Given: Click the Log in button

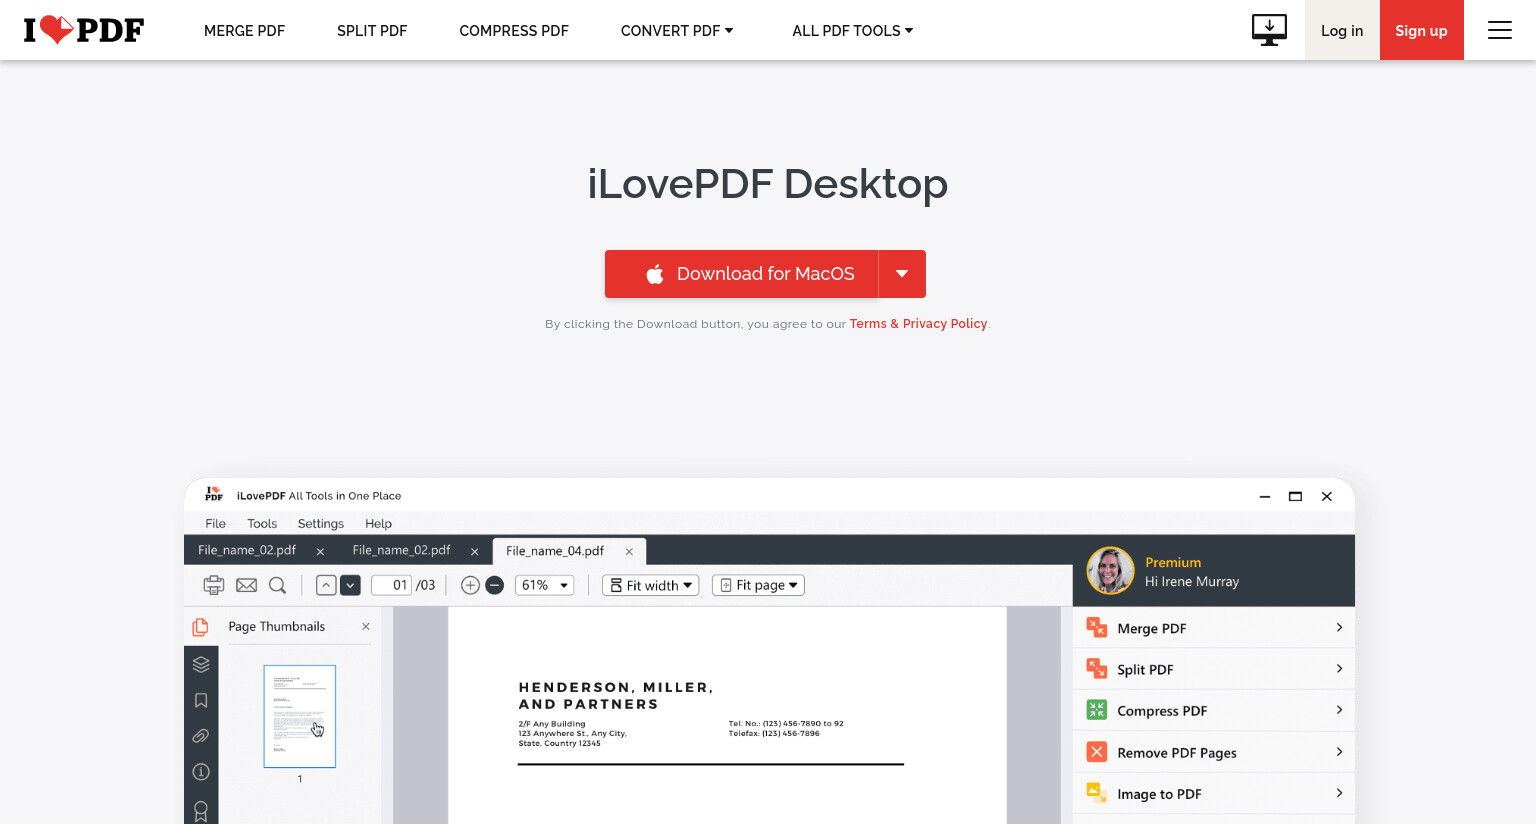Looking at the screenshot, I should (1342, 30).
